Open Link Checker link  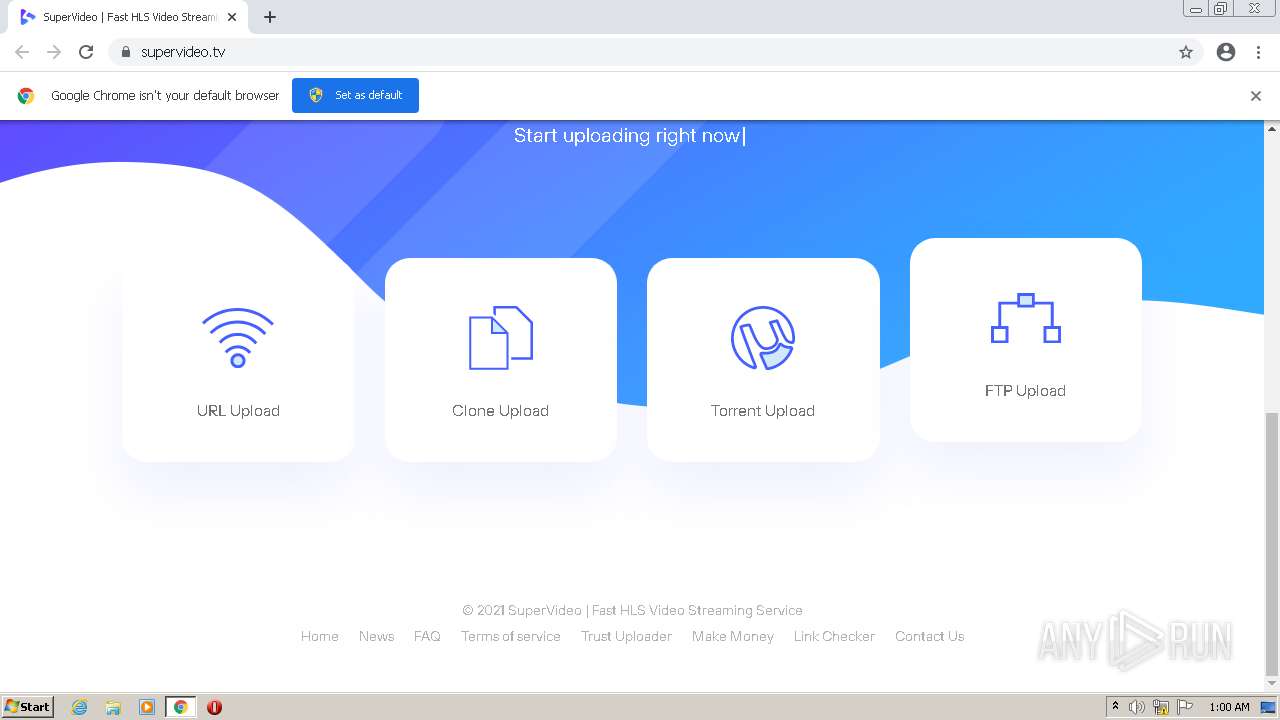pos(834,636)
